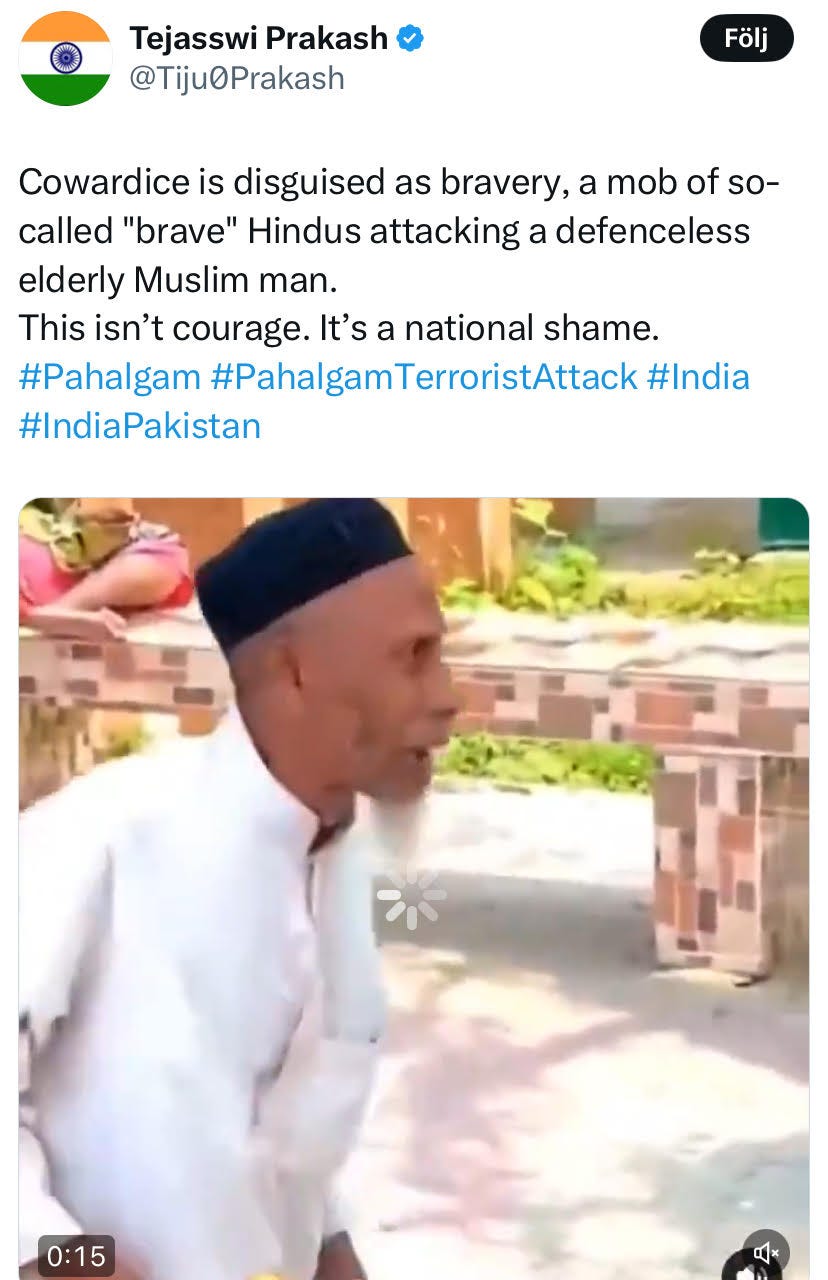
Task: Click the blue verified badge
Action: tap(411, 38)
